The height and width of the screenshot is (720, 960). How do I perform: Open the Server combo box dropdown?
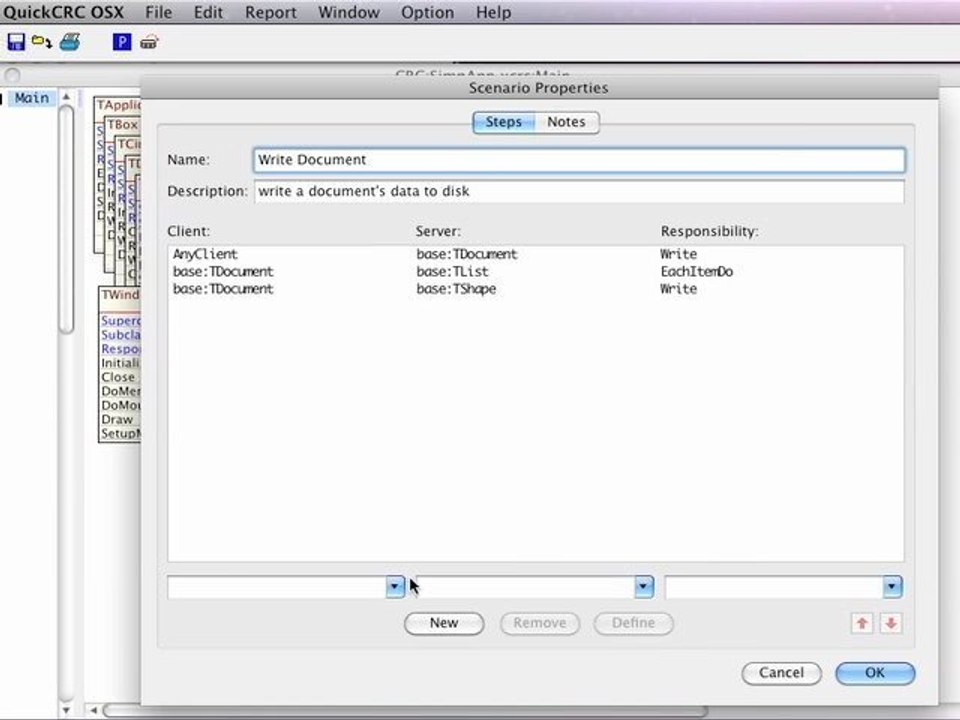[643, 587]
